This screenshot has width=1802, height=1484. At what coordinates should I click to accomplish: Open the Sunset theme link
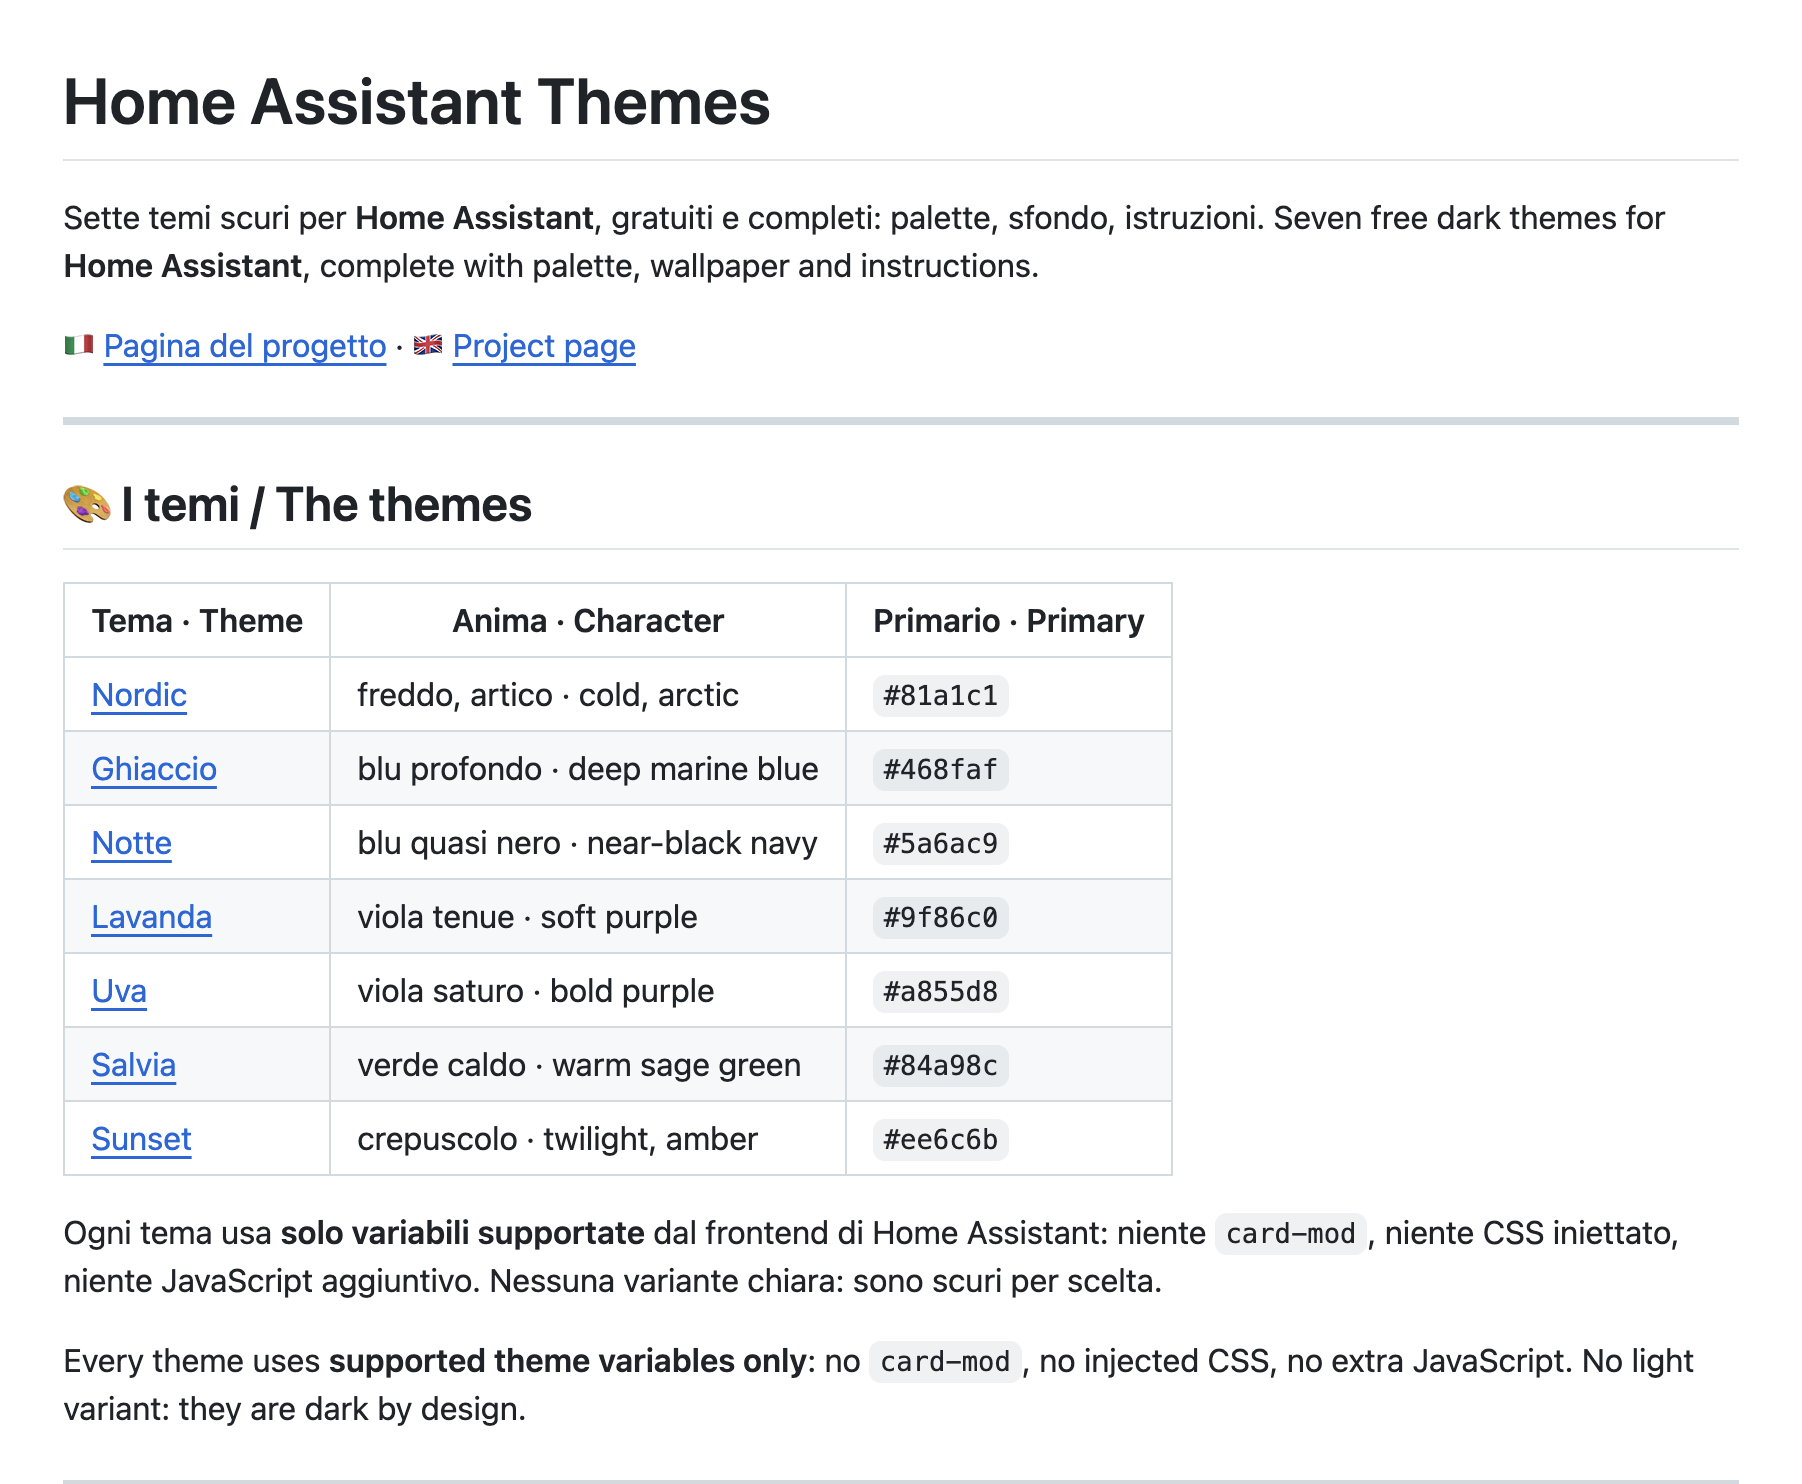[141, 1139]
